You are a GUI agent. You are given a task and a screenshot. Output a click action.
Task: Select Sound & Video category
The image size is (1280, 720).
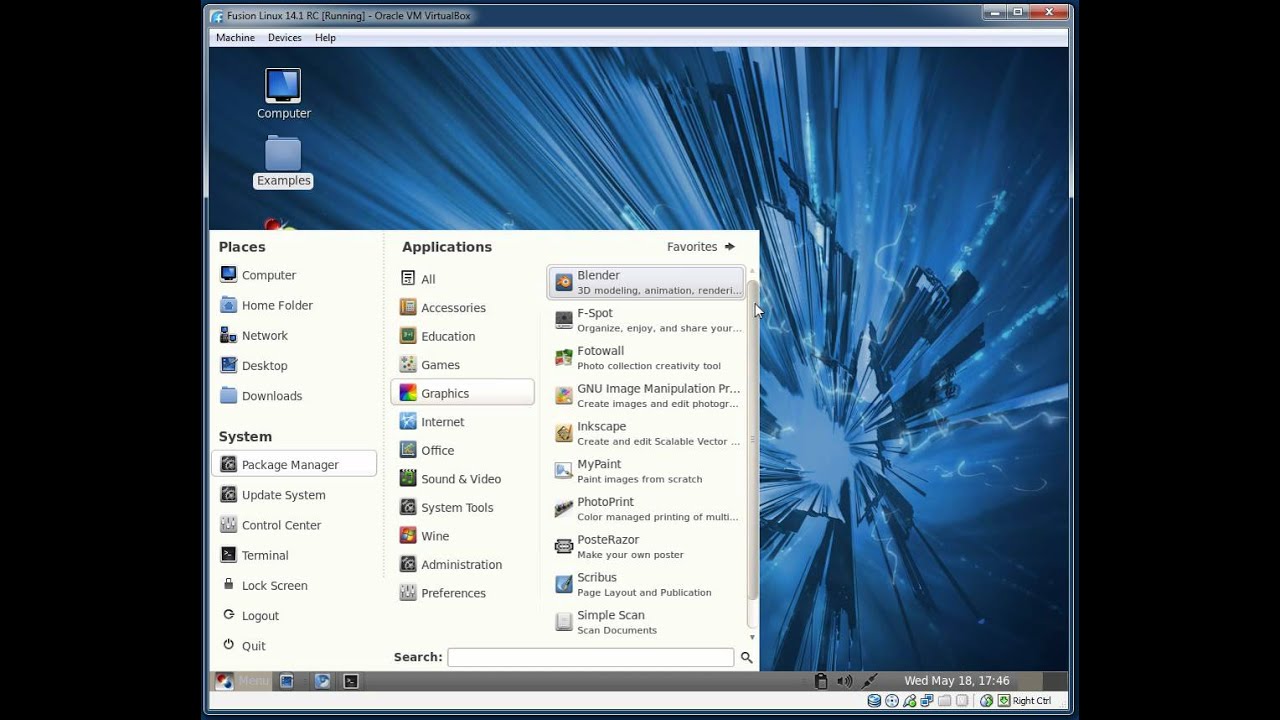(462, 479)
